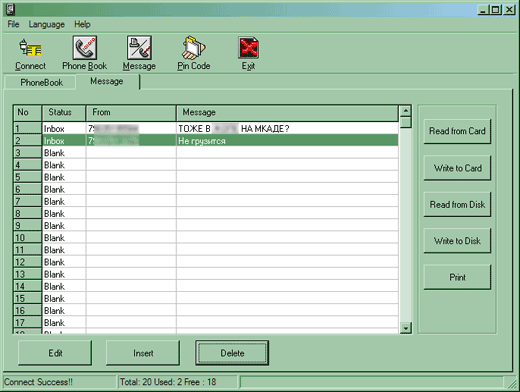The width and height of the screenshot is (520, 392).
Task: Select row number 7 header
Action: tap(27, 201)
